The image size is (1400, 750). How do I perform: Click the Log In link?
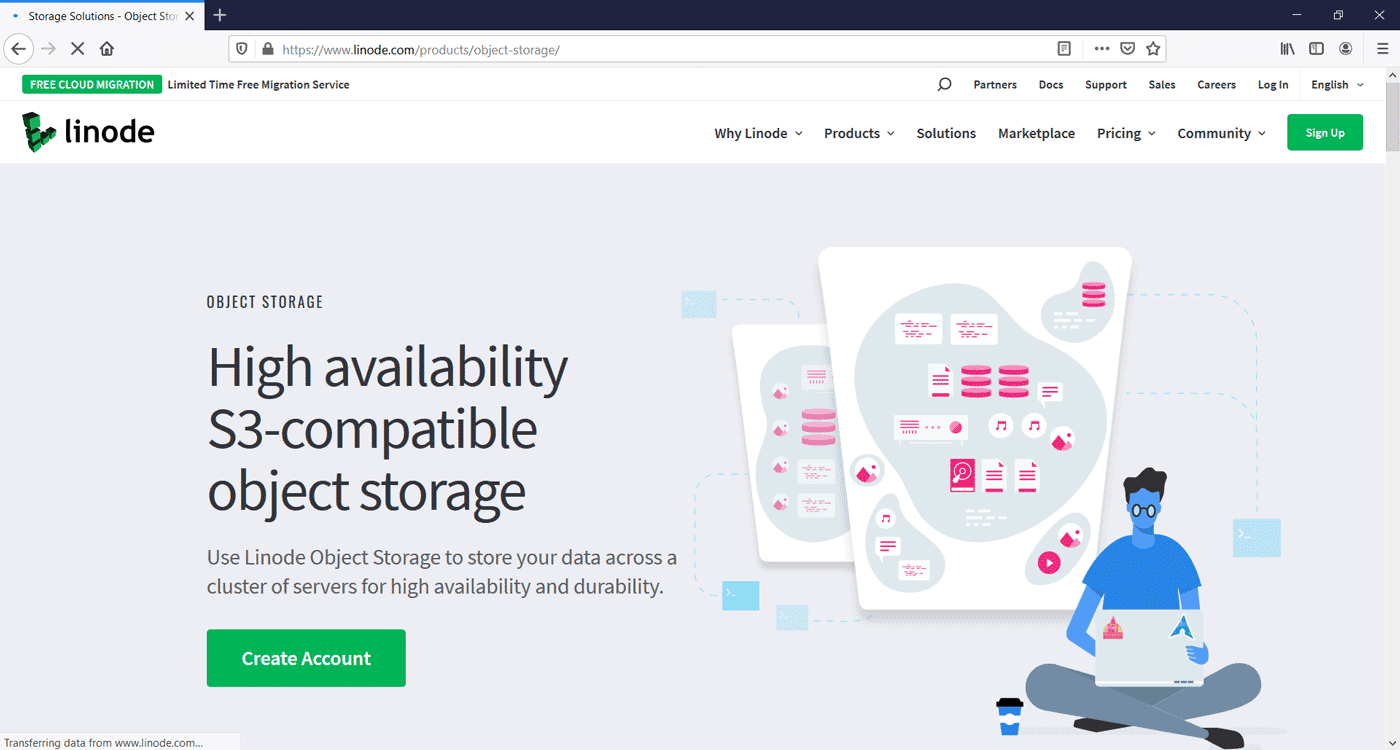click(1273, 85)
